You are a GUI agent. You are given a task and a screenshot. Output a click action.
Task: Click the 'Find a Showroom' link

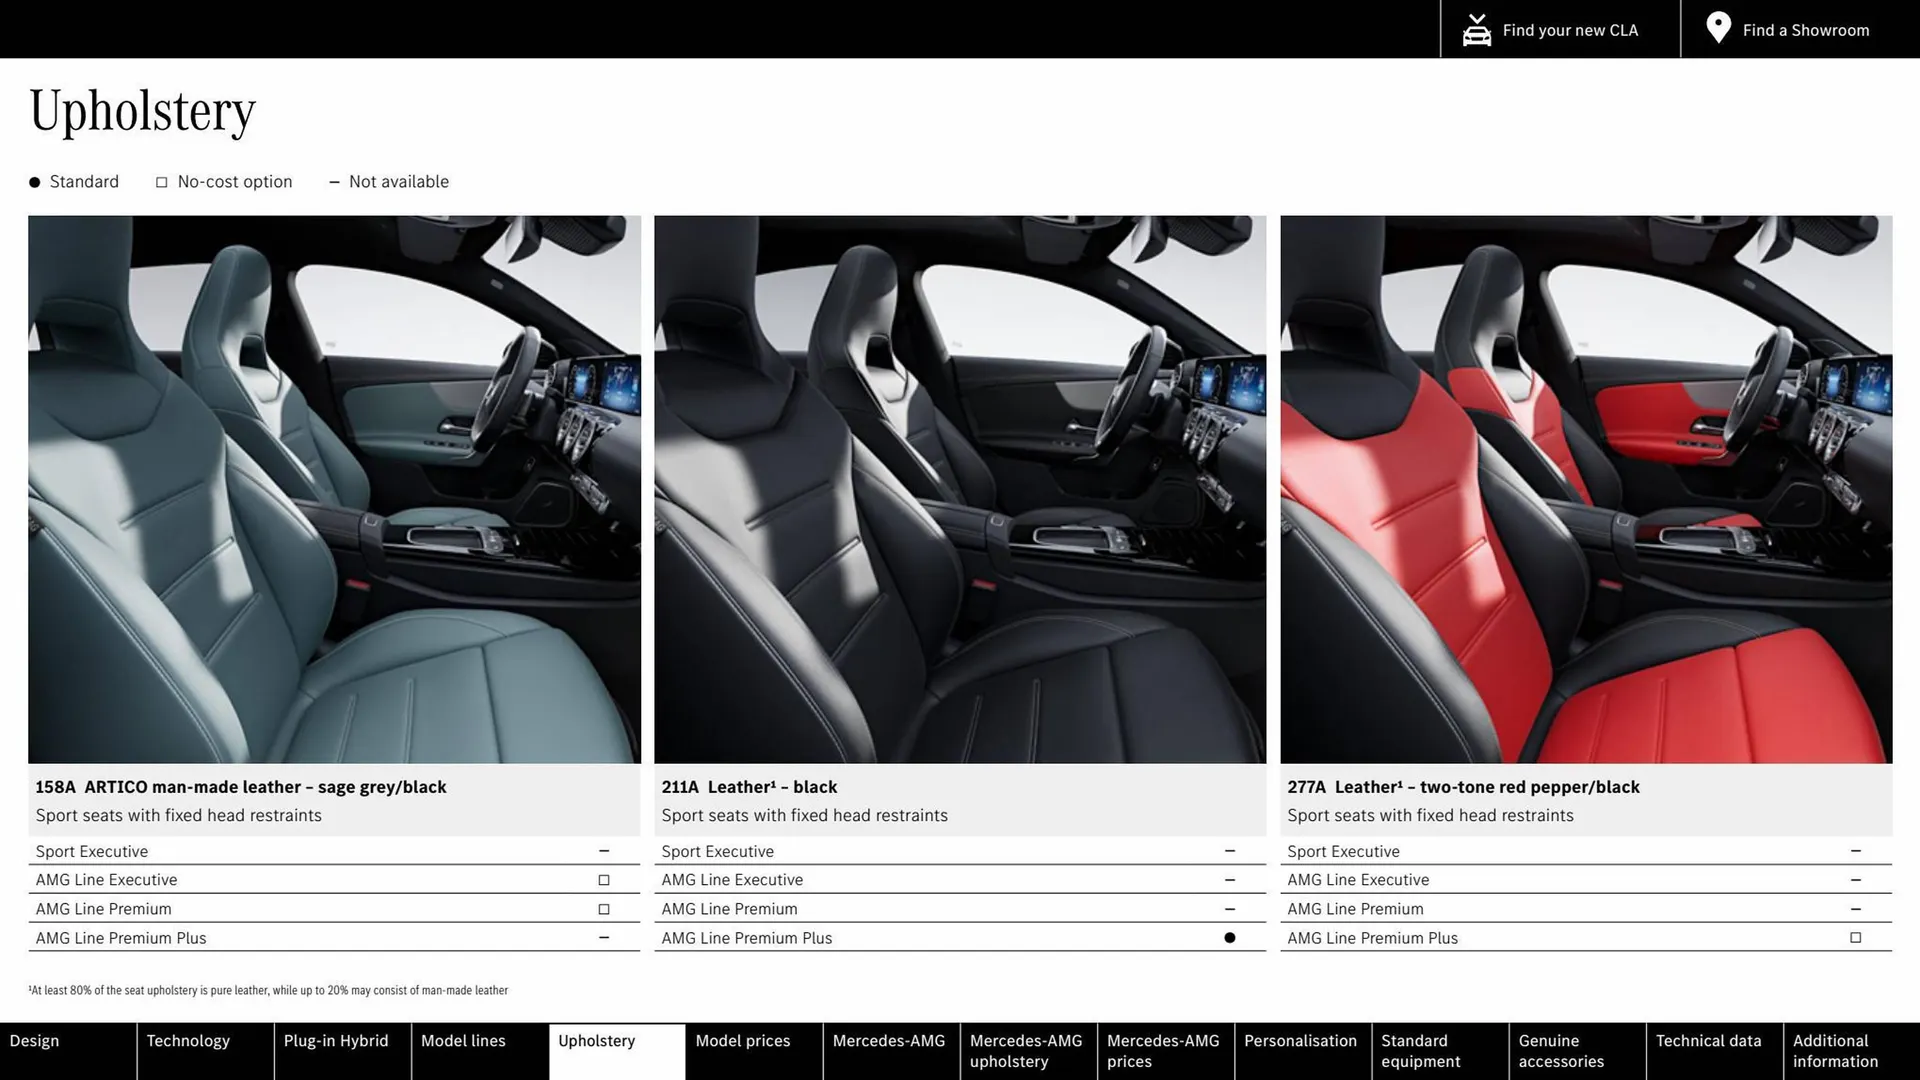1805,29
